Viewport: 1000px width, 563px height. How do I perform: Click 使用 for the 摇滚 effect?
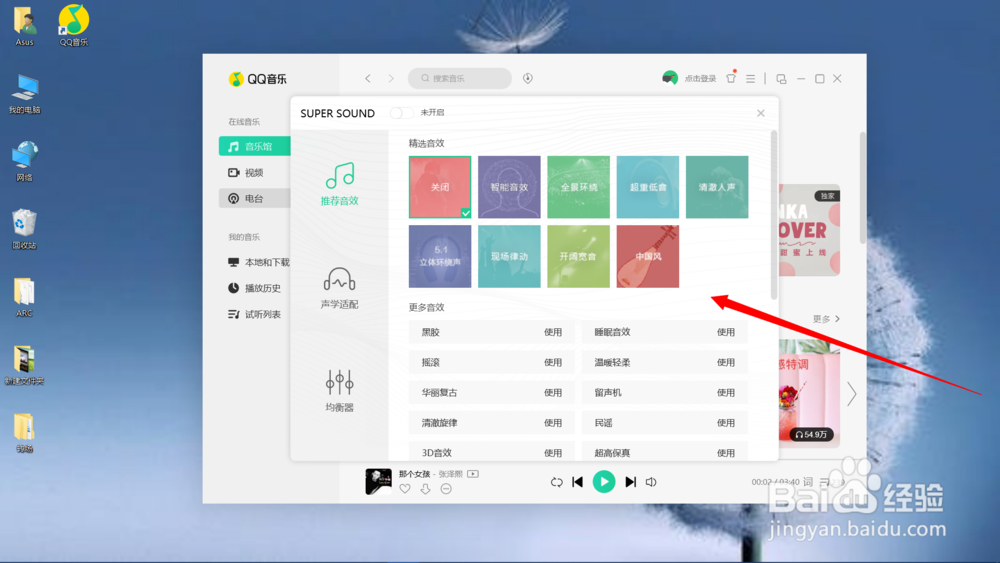(553, 362)
